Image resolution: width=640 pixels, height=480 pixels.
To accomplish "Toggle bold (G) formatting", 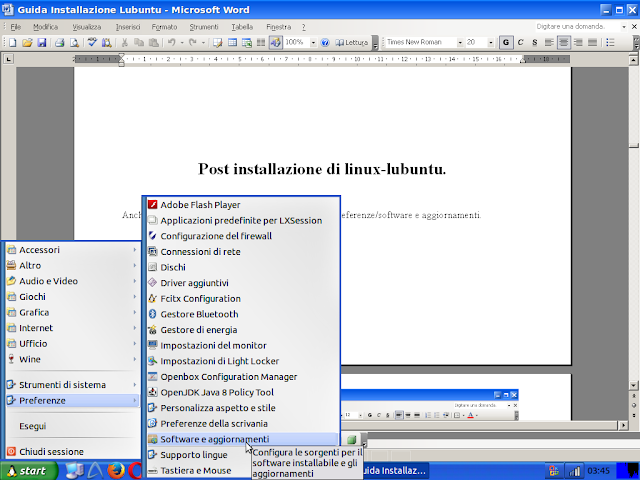I will point(506,42).
